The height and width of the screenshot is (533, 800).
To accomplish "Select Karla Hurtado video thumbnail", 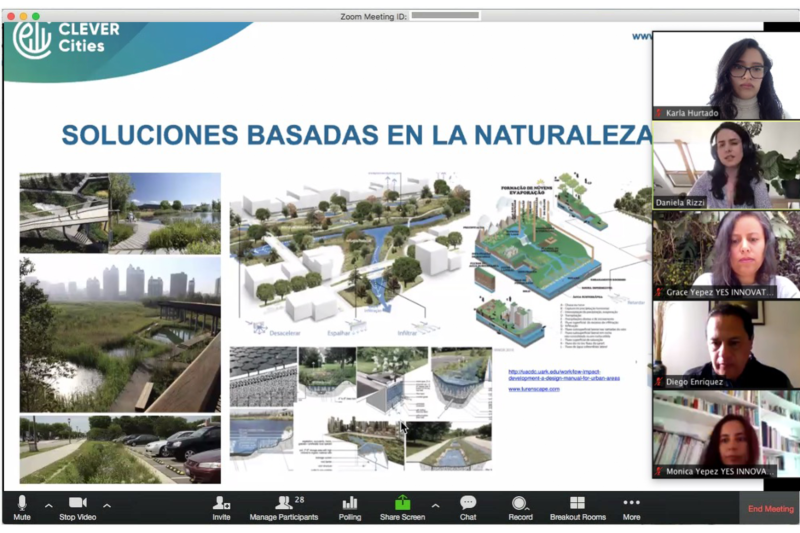I will click(x=726, y=75).
